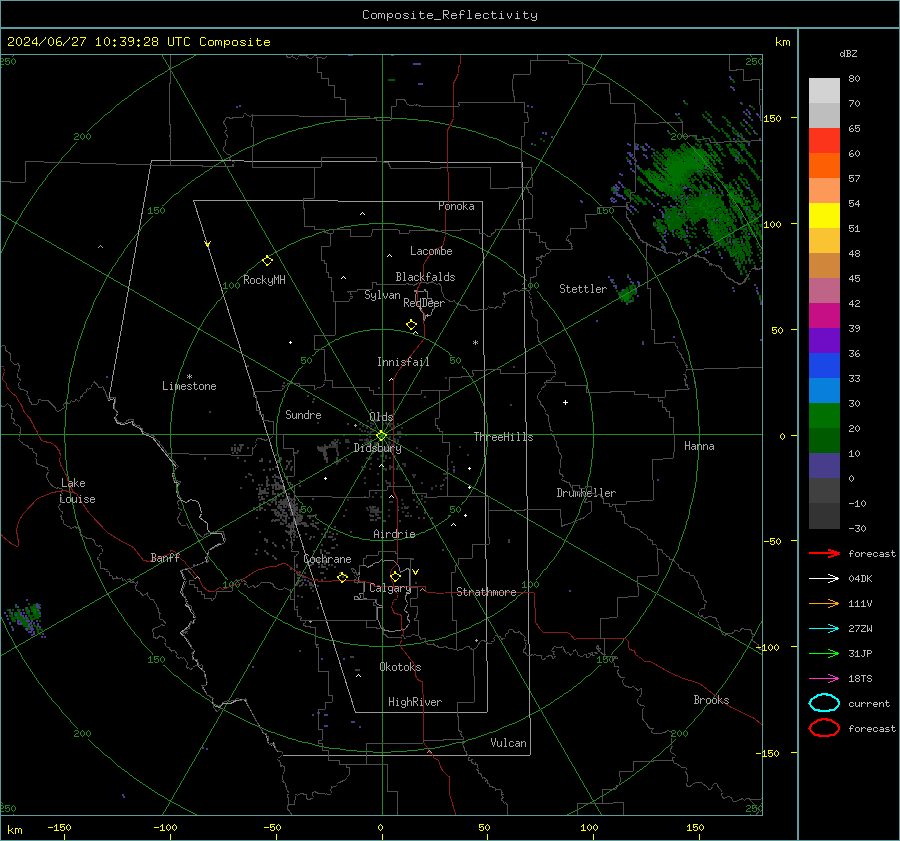Click the cyan 27ZW arrow in legend
Viewport: 900px width, 841px height.
(824, 629)
